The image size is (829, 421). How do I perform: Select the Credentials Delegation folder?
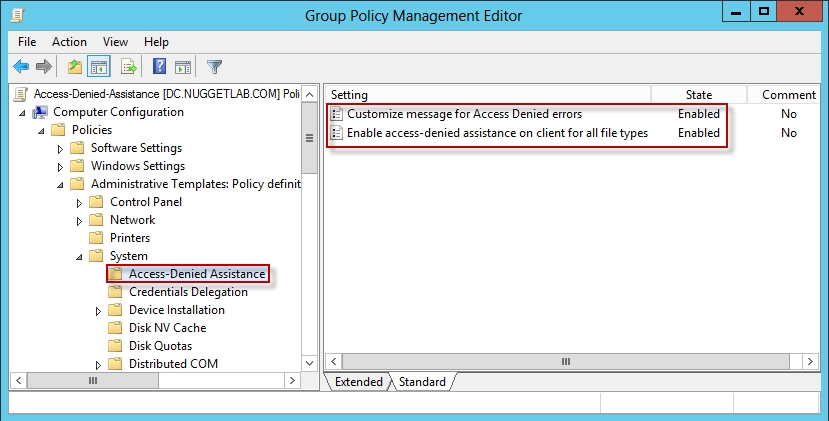coord(188,292)
